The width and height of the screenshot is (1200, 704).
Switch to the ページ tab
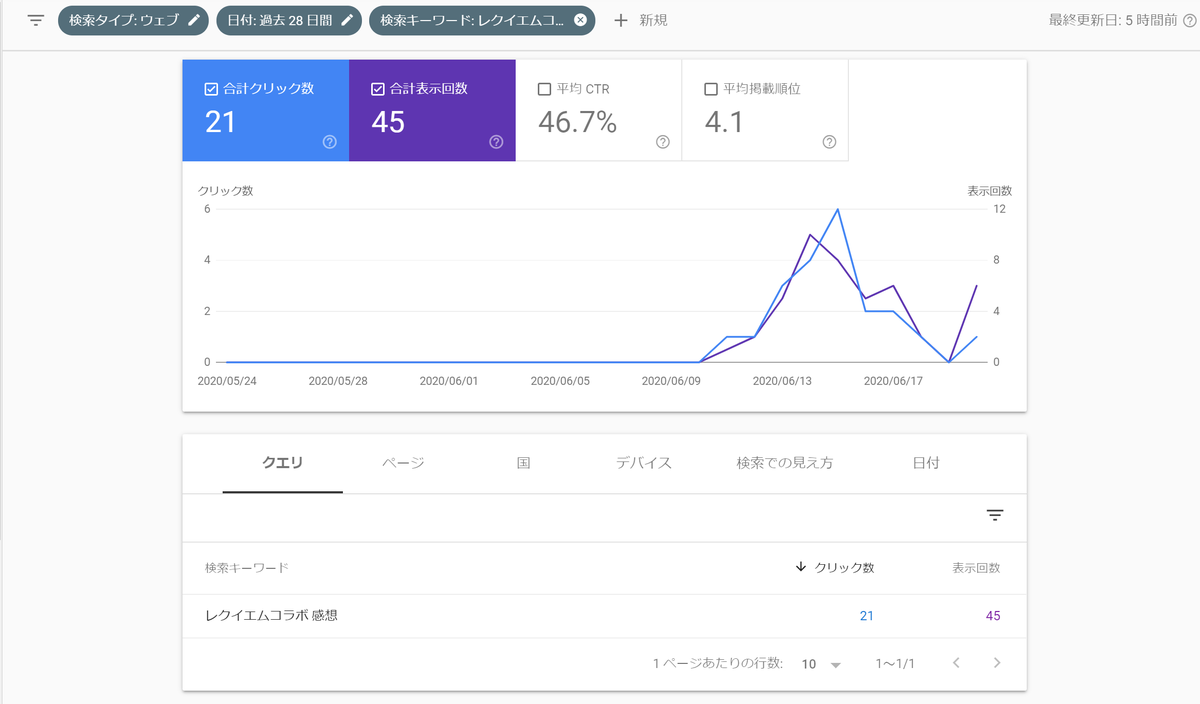click(x=403, y=463)
